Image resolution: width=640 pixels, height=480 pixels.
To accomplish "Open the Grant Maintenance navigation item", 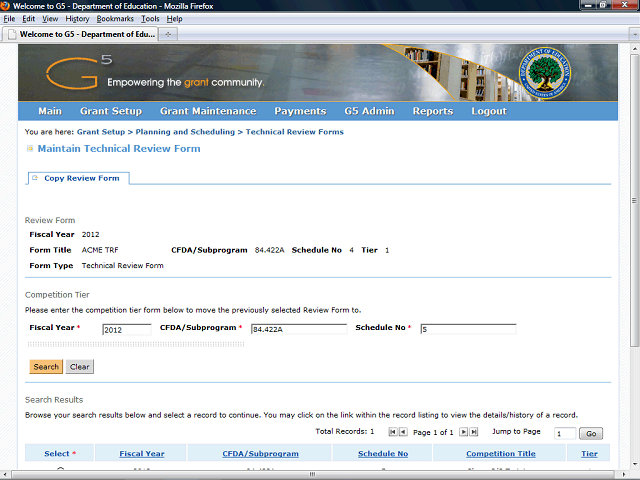I will [208, 111].
